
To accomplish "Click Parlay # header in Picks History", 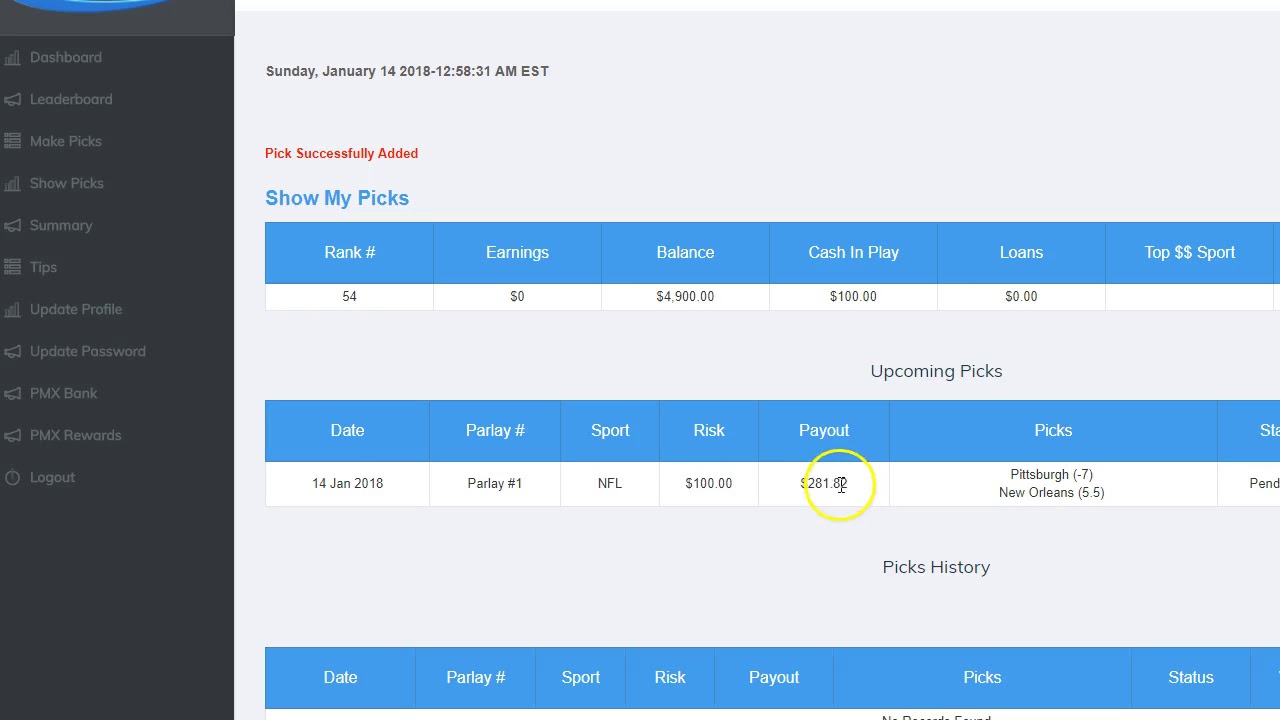I will 476,678.
